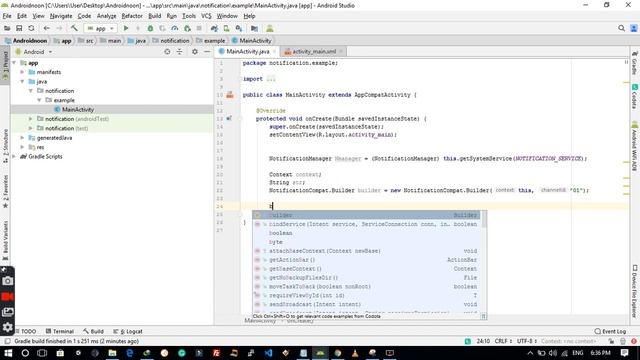Click the Stop square toolbar icon

[199, 28]
